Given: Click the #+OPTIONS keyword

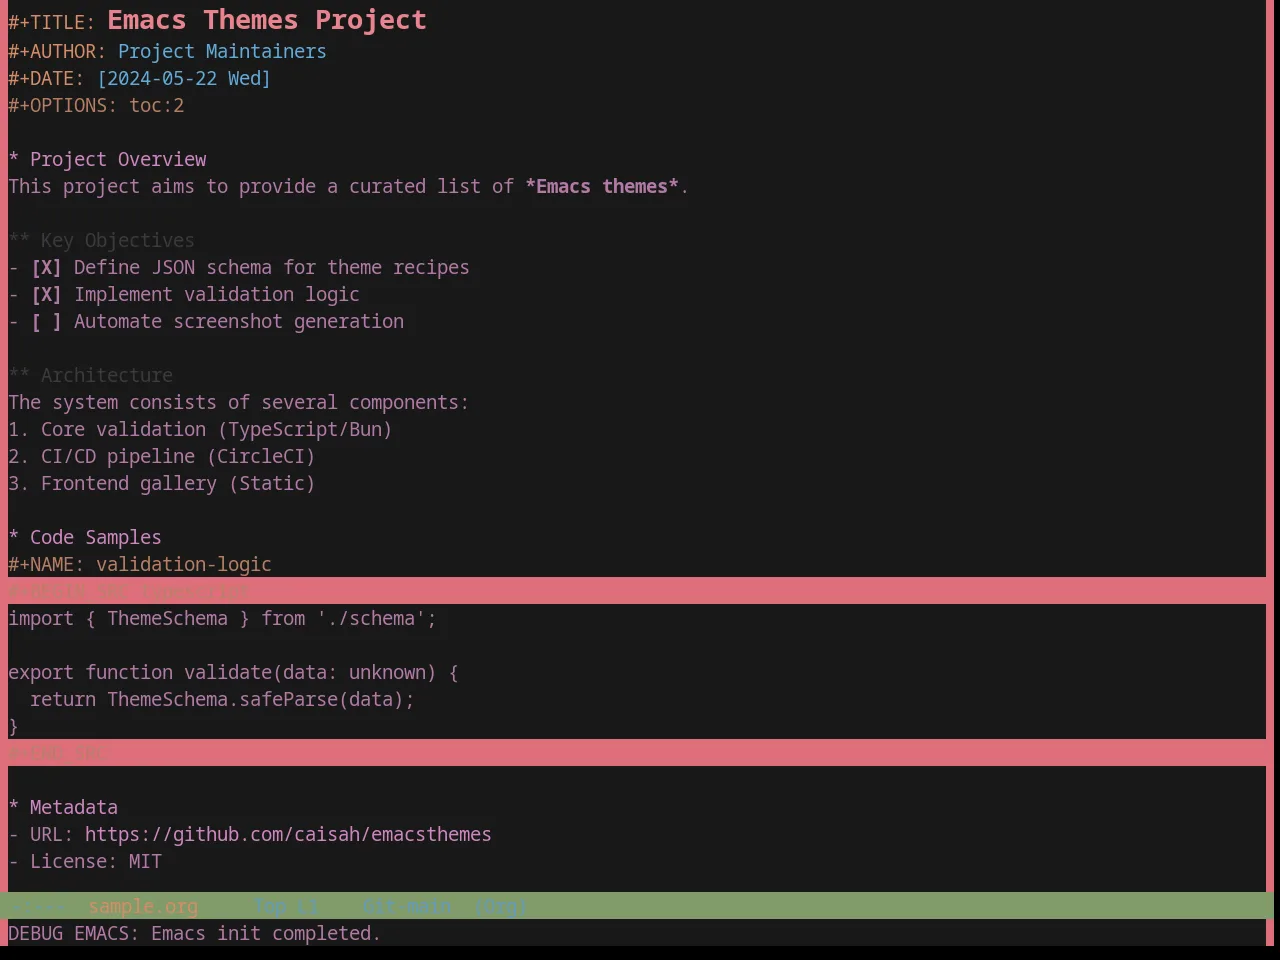Looking at the screenshot, I should click(x=63, y=105).
